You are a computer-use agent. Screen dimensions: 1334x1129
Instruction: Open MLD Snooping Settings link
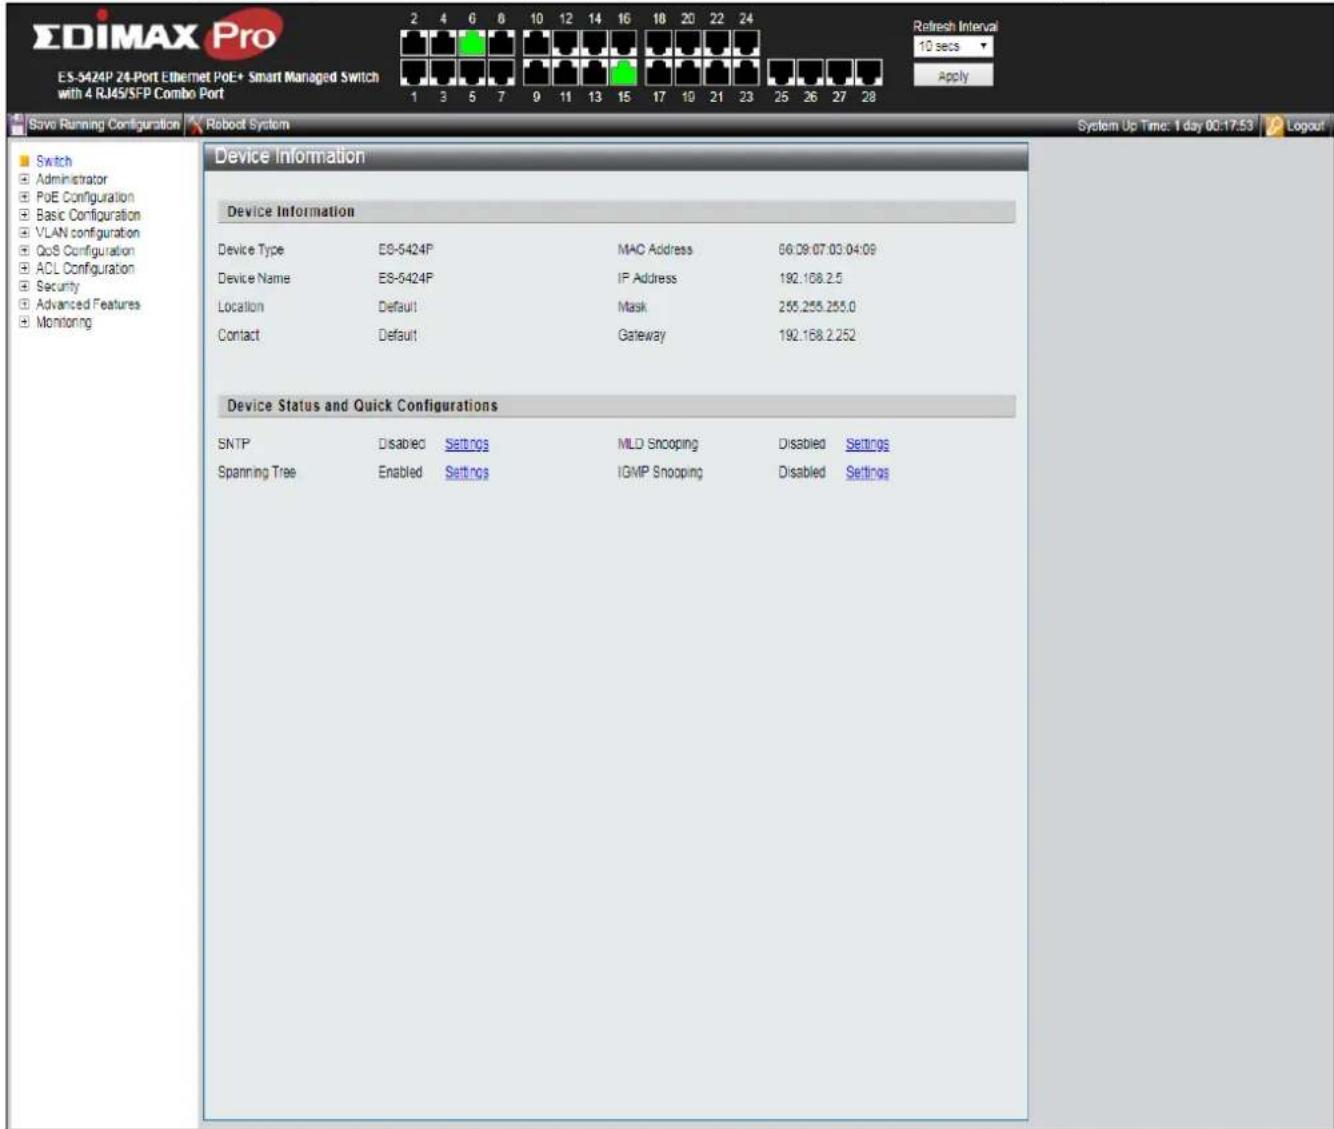pyautogui.click(x=867, y=444)
